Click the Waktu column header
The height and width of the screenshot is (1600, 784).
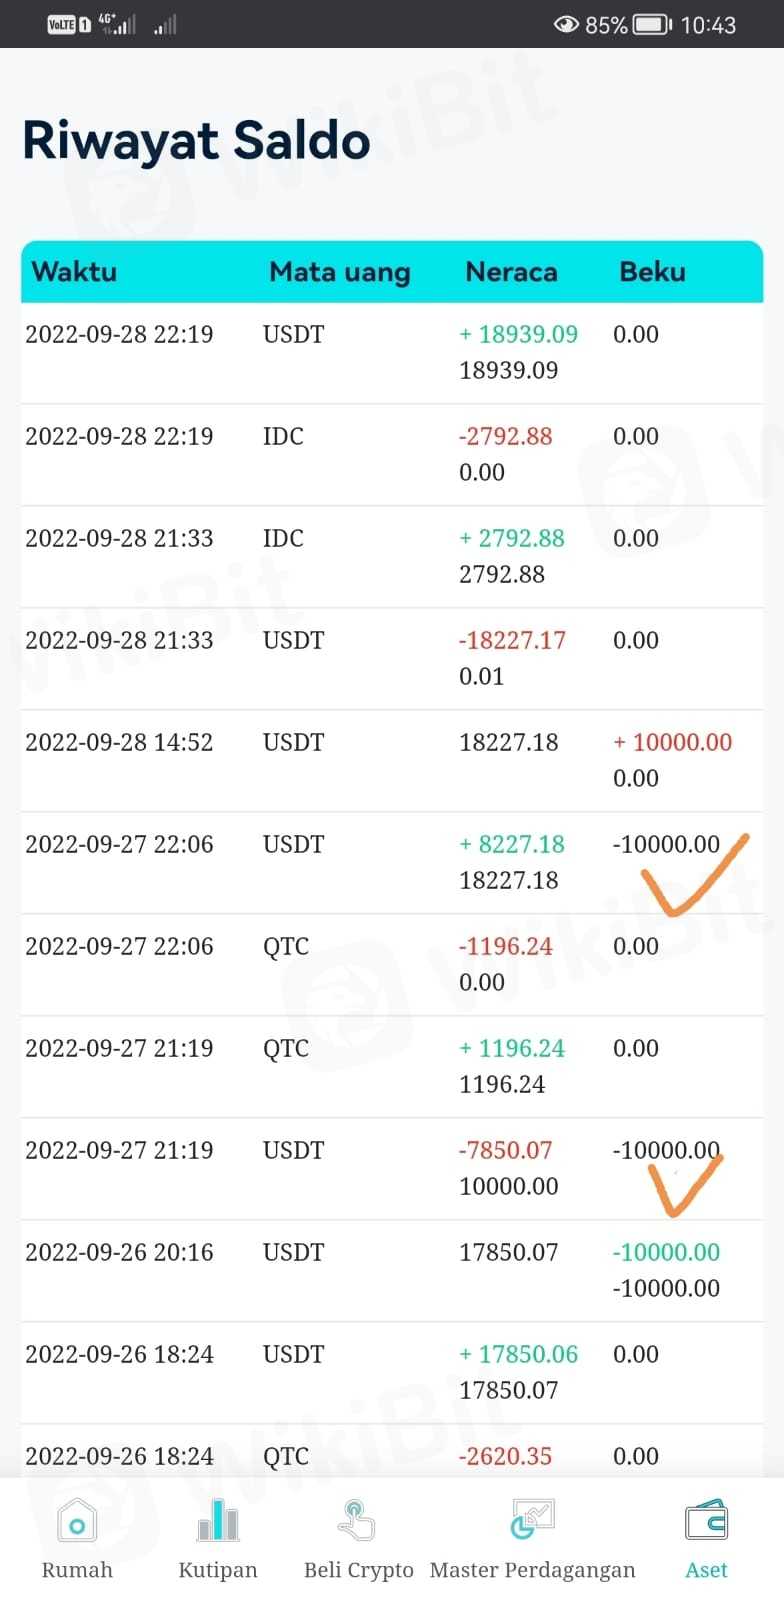(x=74, y=272)
